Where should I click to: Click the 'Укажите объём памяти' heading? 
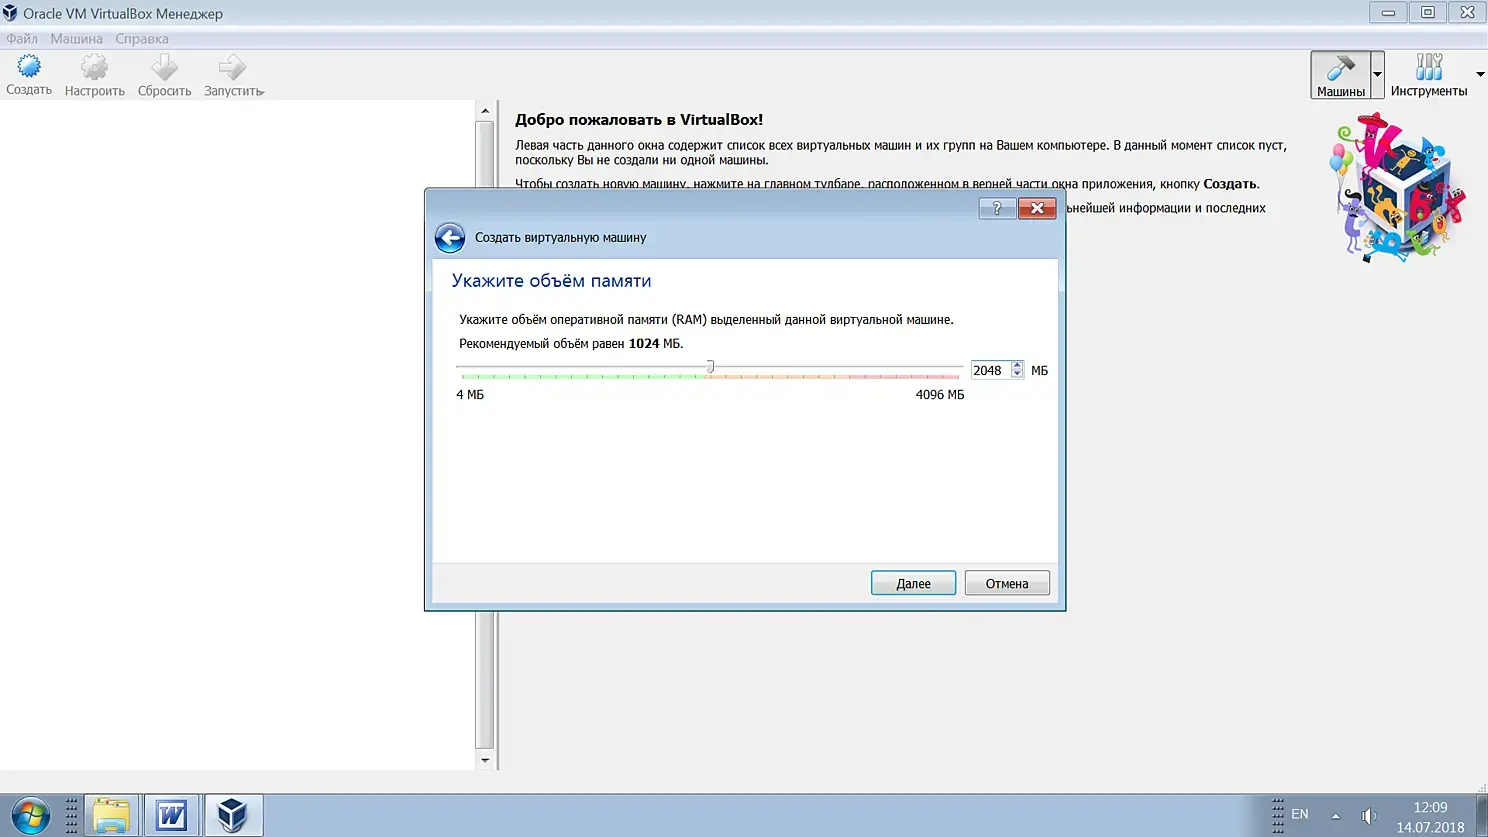click(551, 281)
